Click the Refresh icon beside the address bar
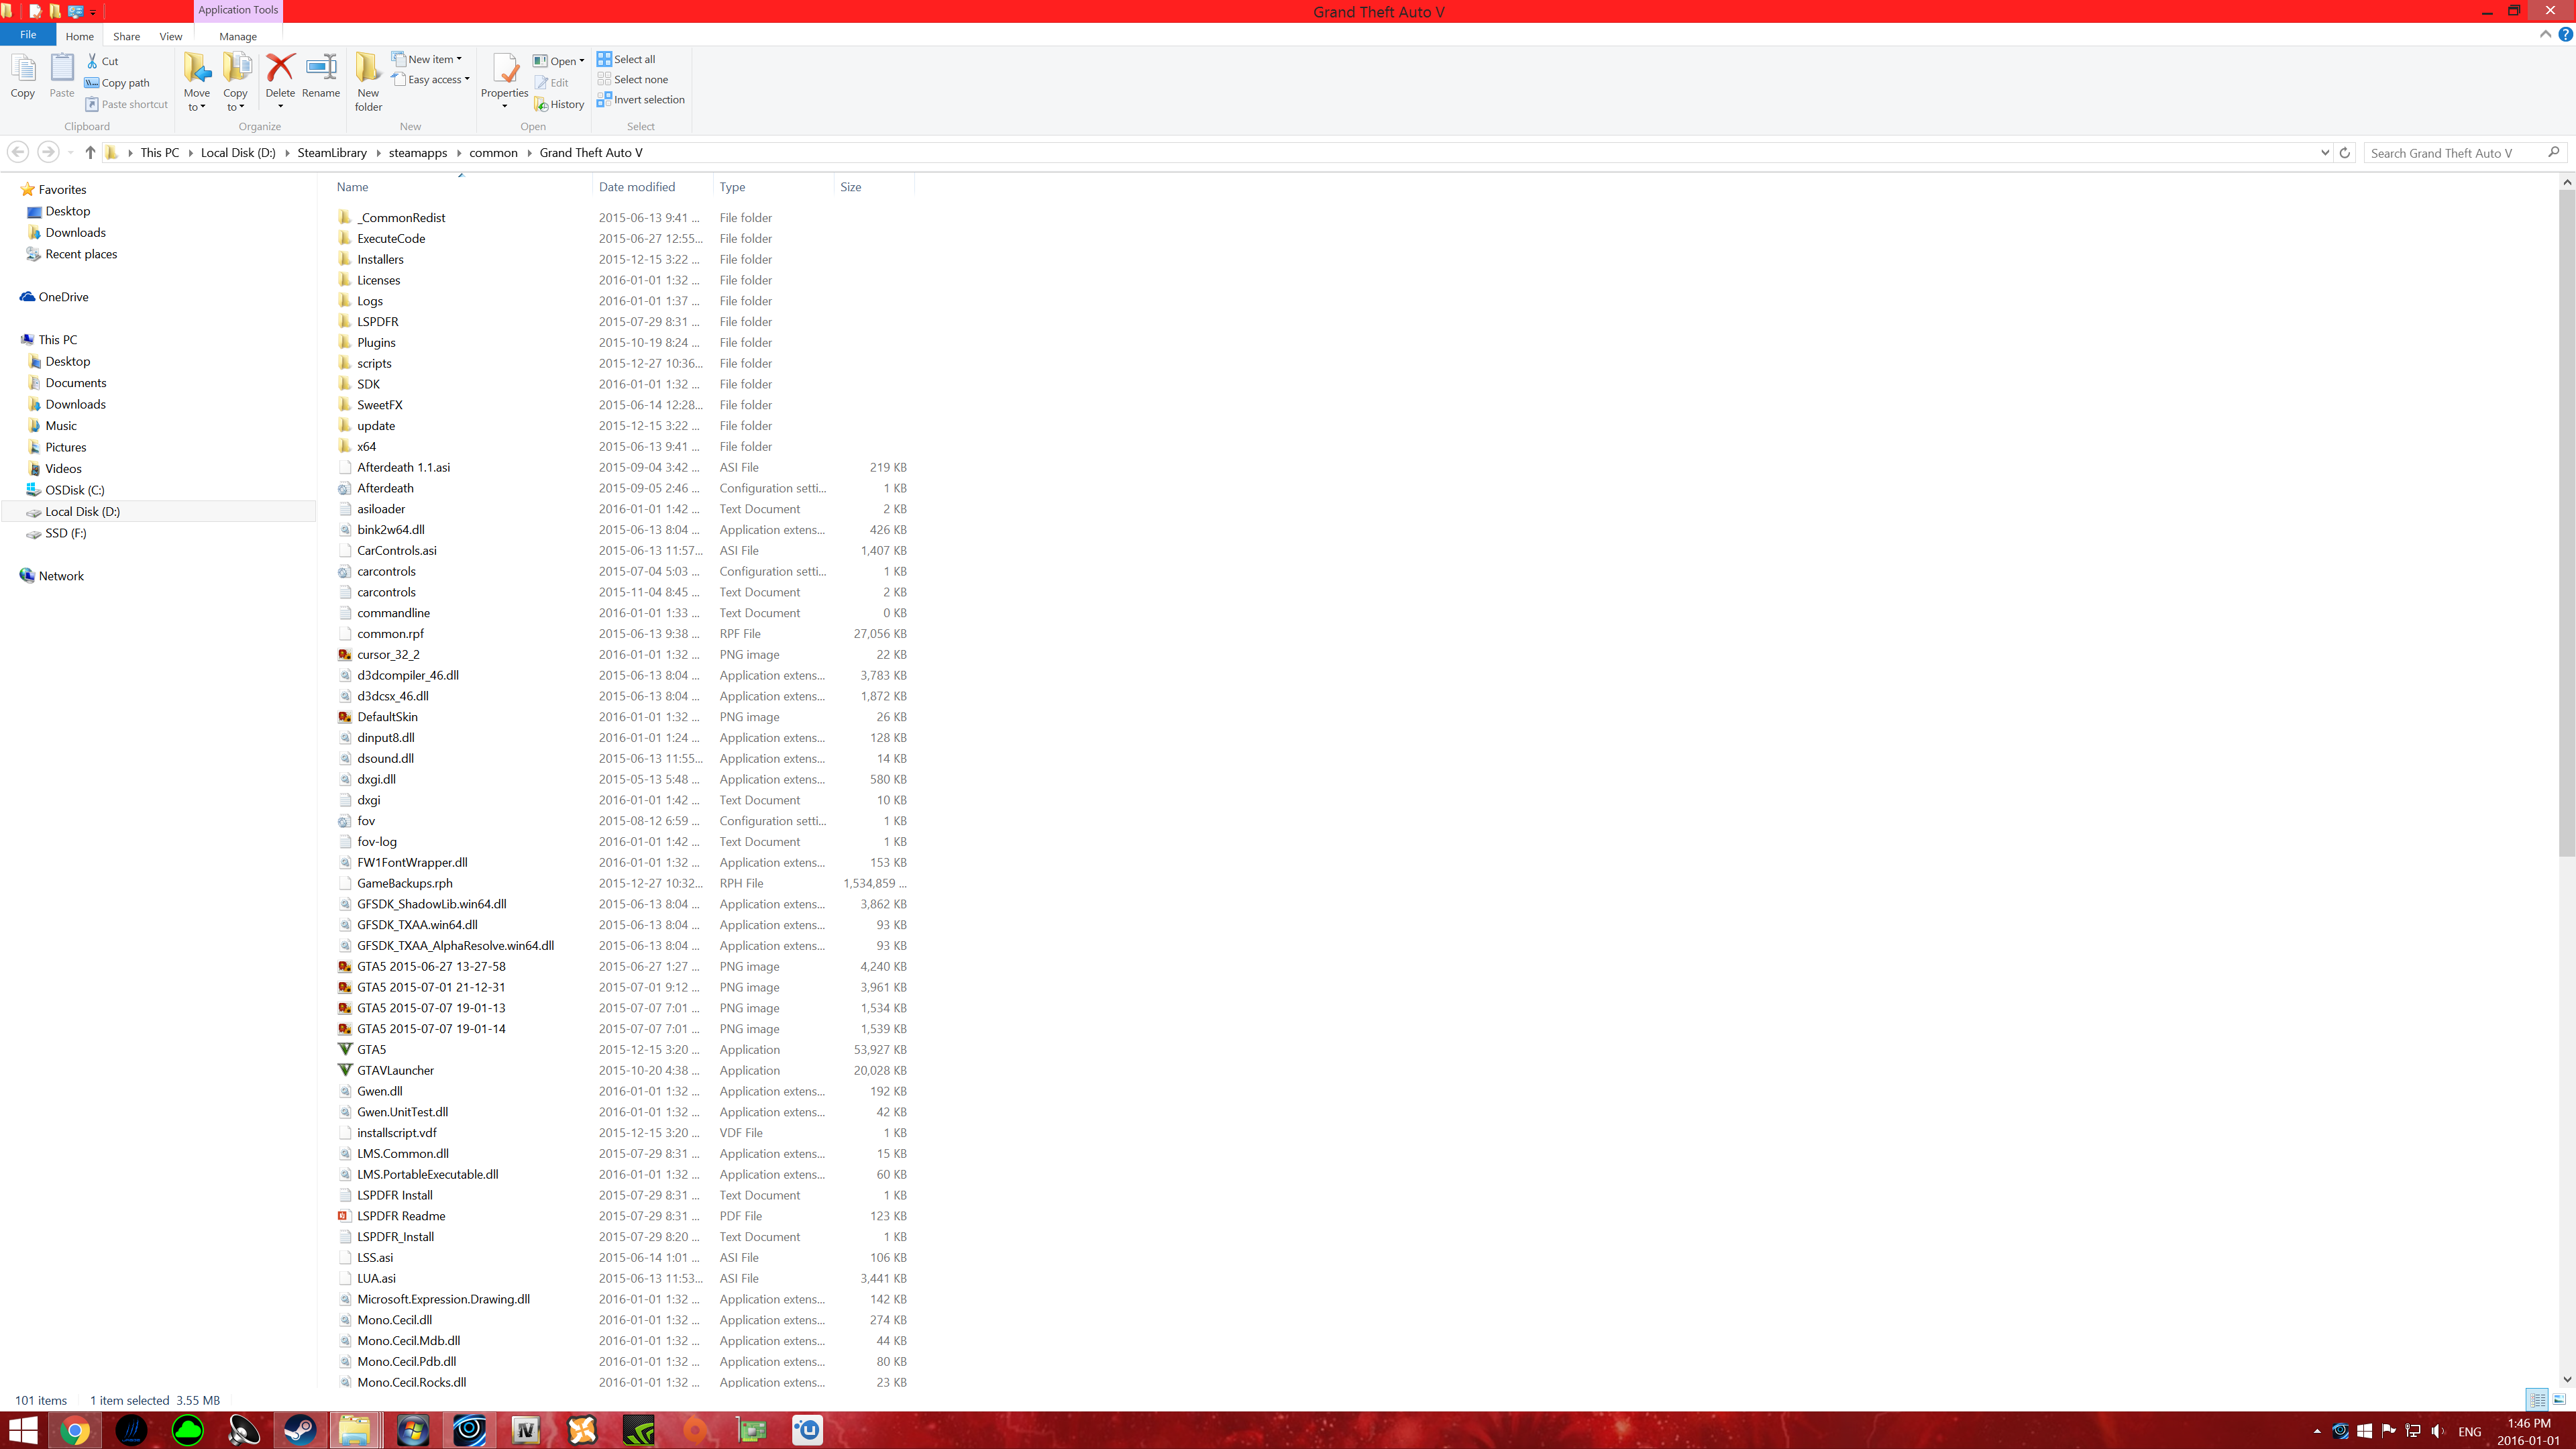The height and width of the screenshot is (1449, 2576). (x=2344, y=153)
